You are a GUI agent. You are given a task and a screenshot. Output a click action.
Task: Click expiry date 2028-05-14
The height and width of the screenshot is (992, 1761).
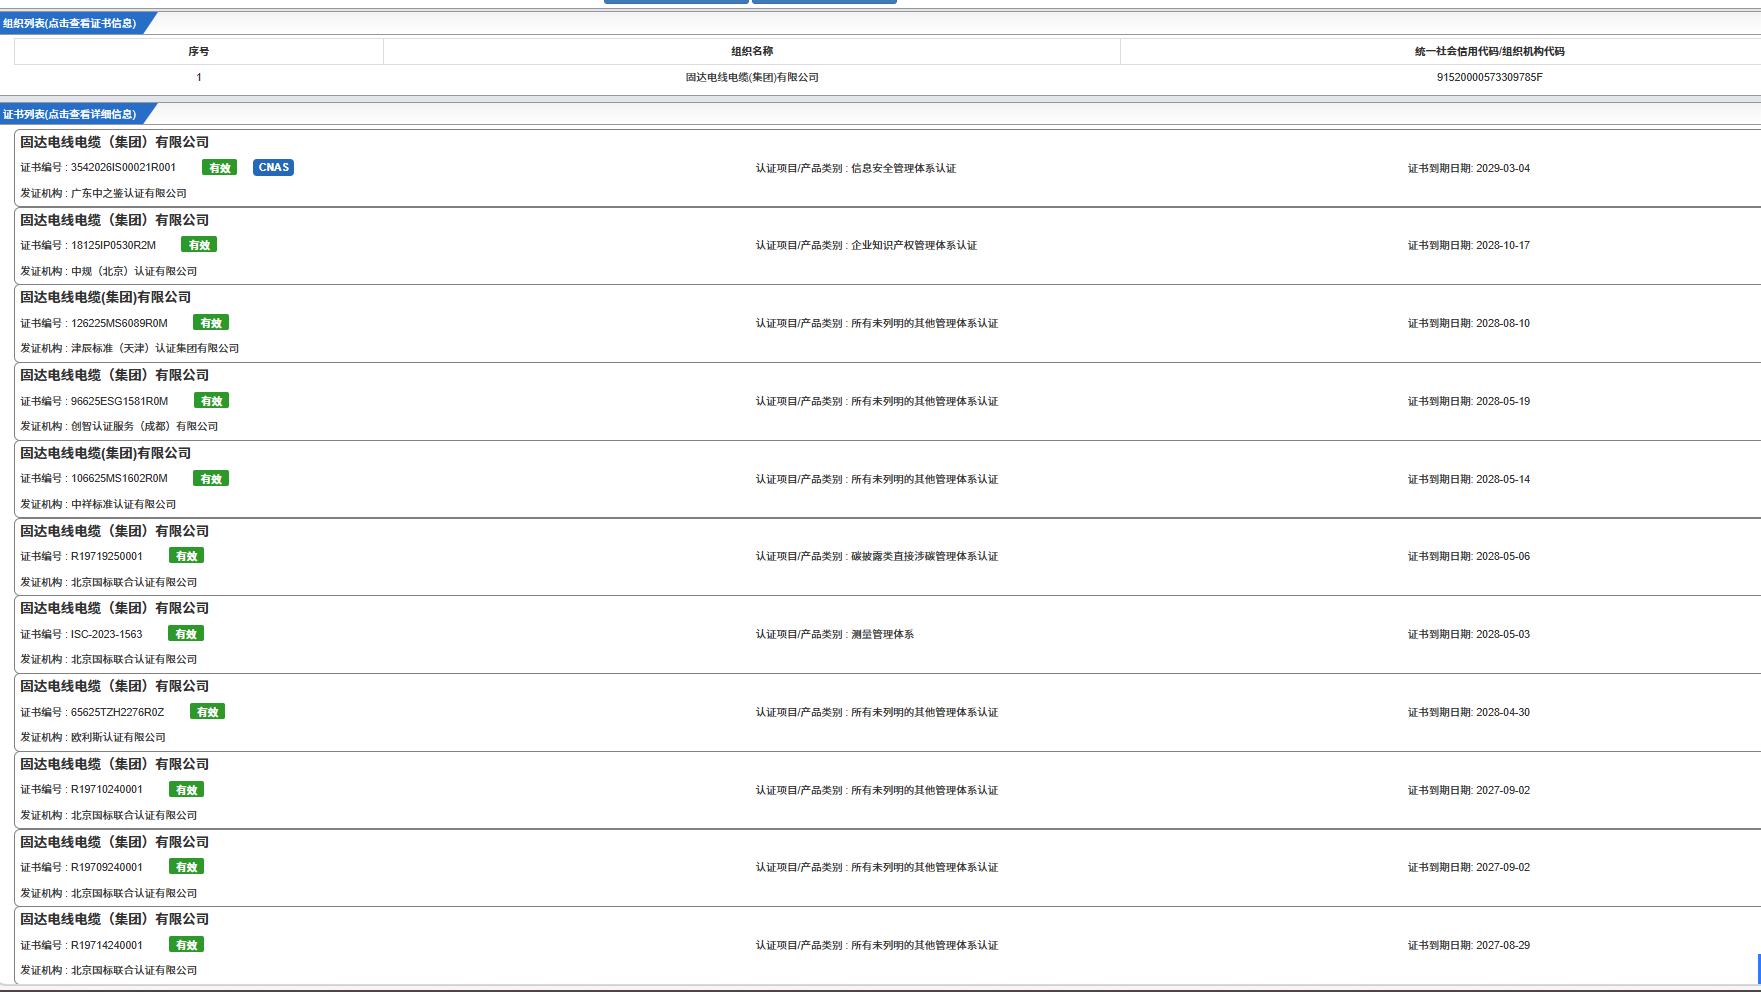(1503, 479)
